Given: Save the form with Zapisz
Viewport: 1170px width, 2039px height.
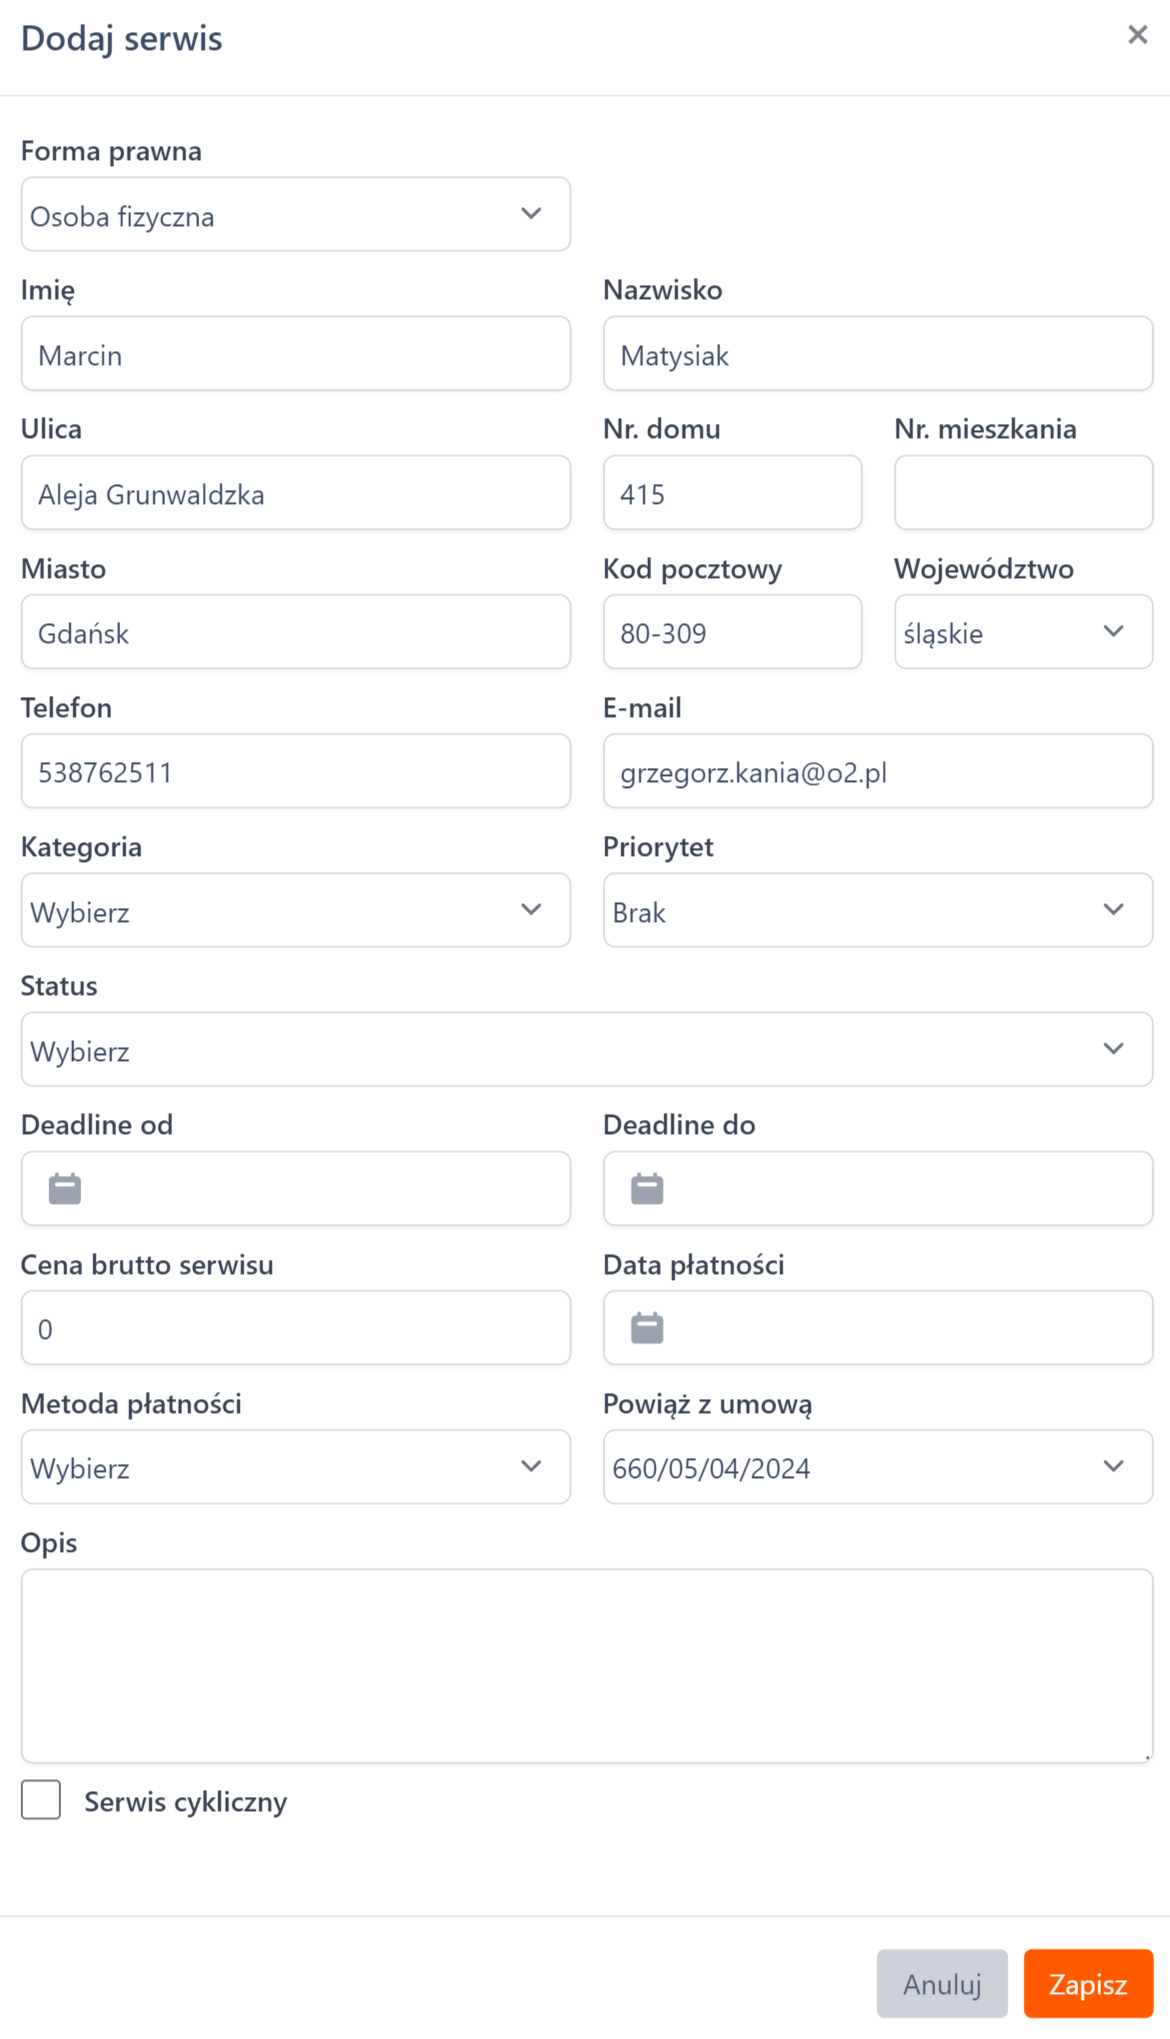Looking at the screenshot, I should (1087, 1984).
